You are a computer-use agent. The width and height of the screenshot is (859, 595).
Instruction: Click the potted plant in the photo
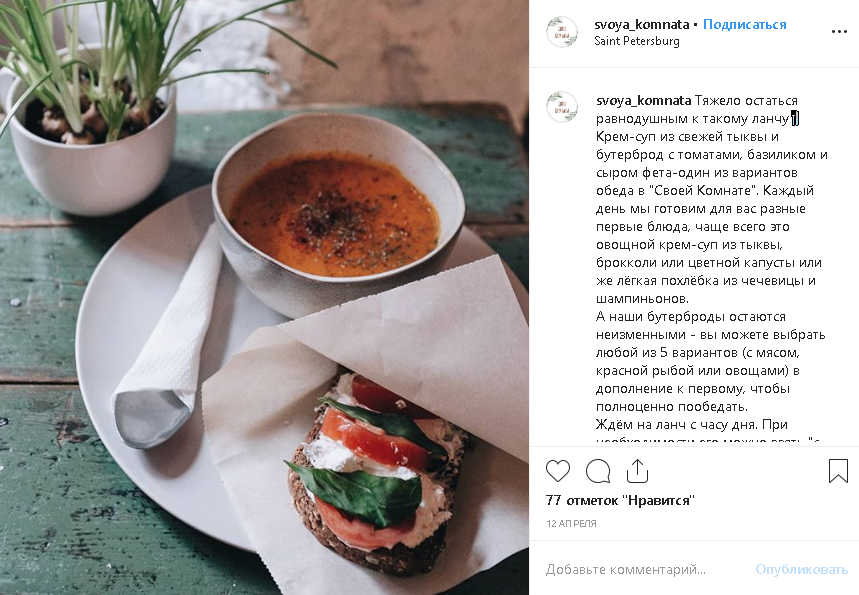tap(90, 104)
